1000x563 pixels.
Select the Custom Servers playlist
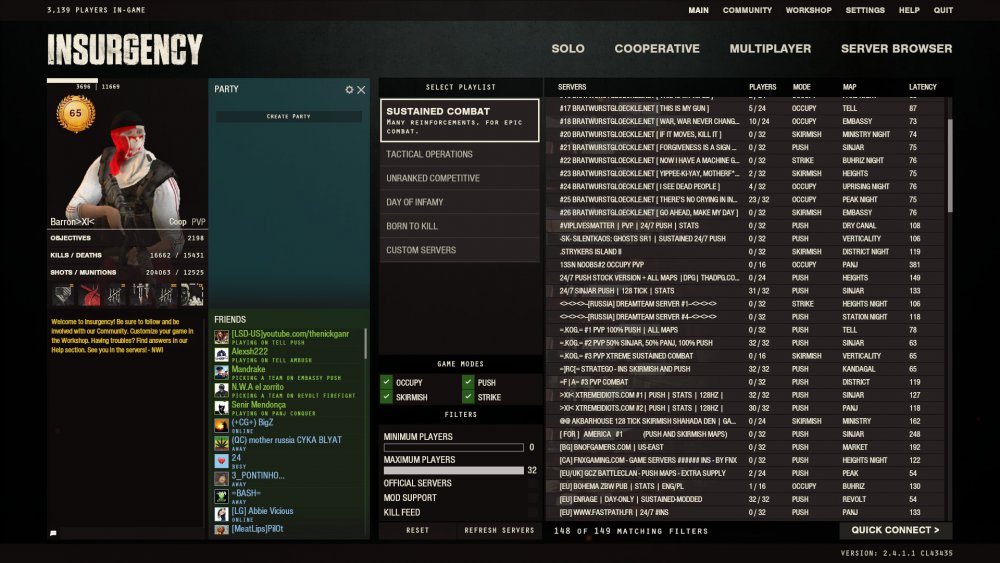(459, 250)
